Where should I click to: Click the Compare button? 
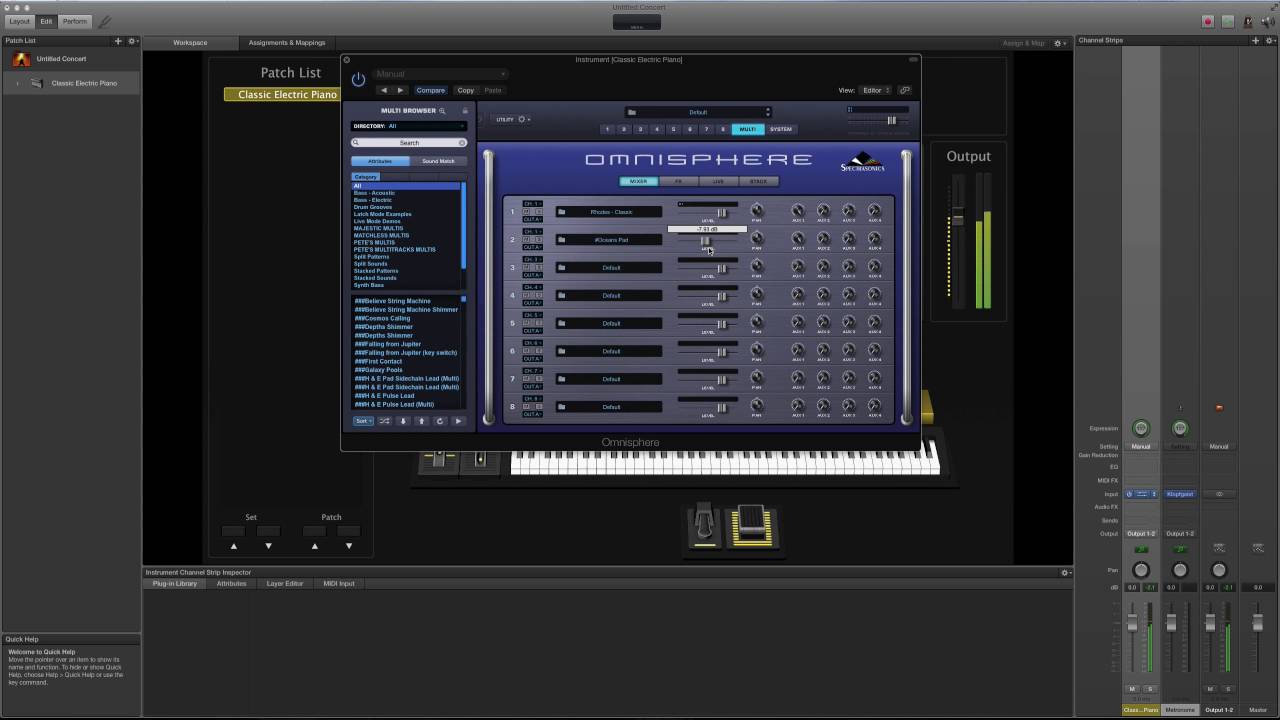[x=431, y=90]
